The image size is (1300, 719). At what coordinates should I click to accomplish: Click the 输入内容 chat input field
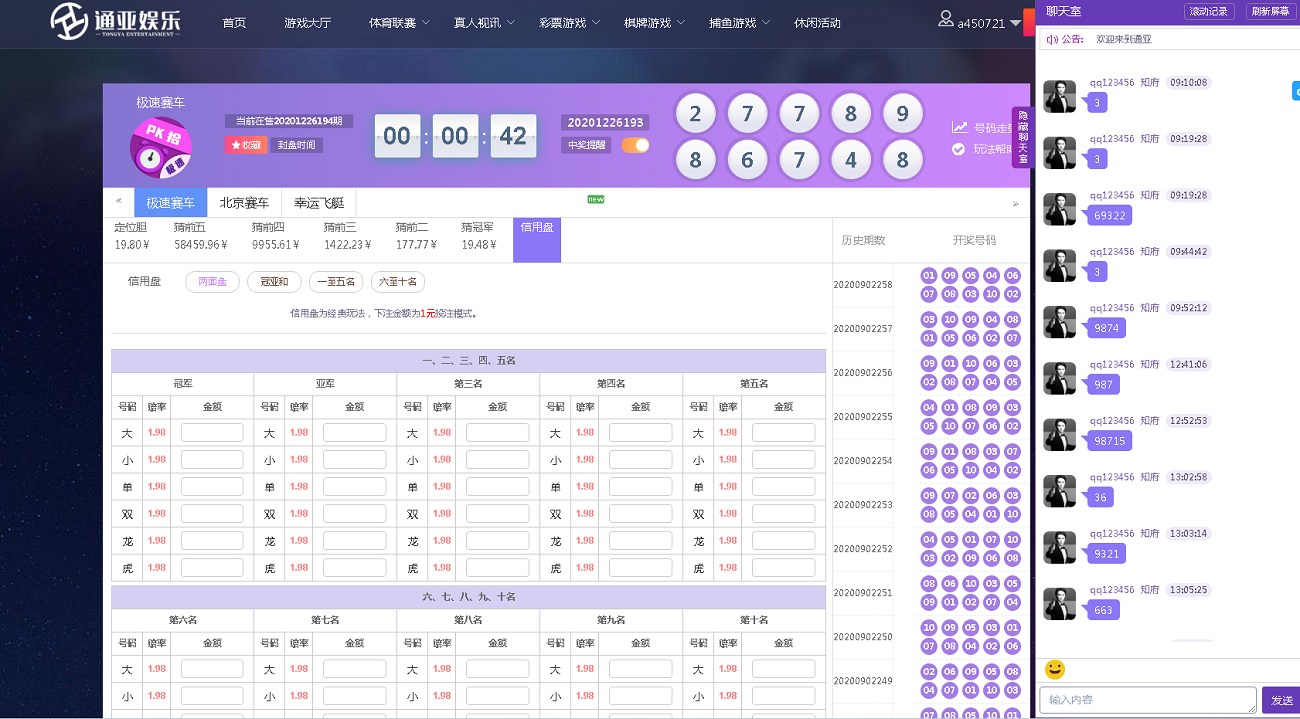pos(1147,700)
